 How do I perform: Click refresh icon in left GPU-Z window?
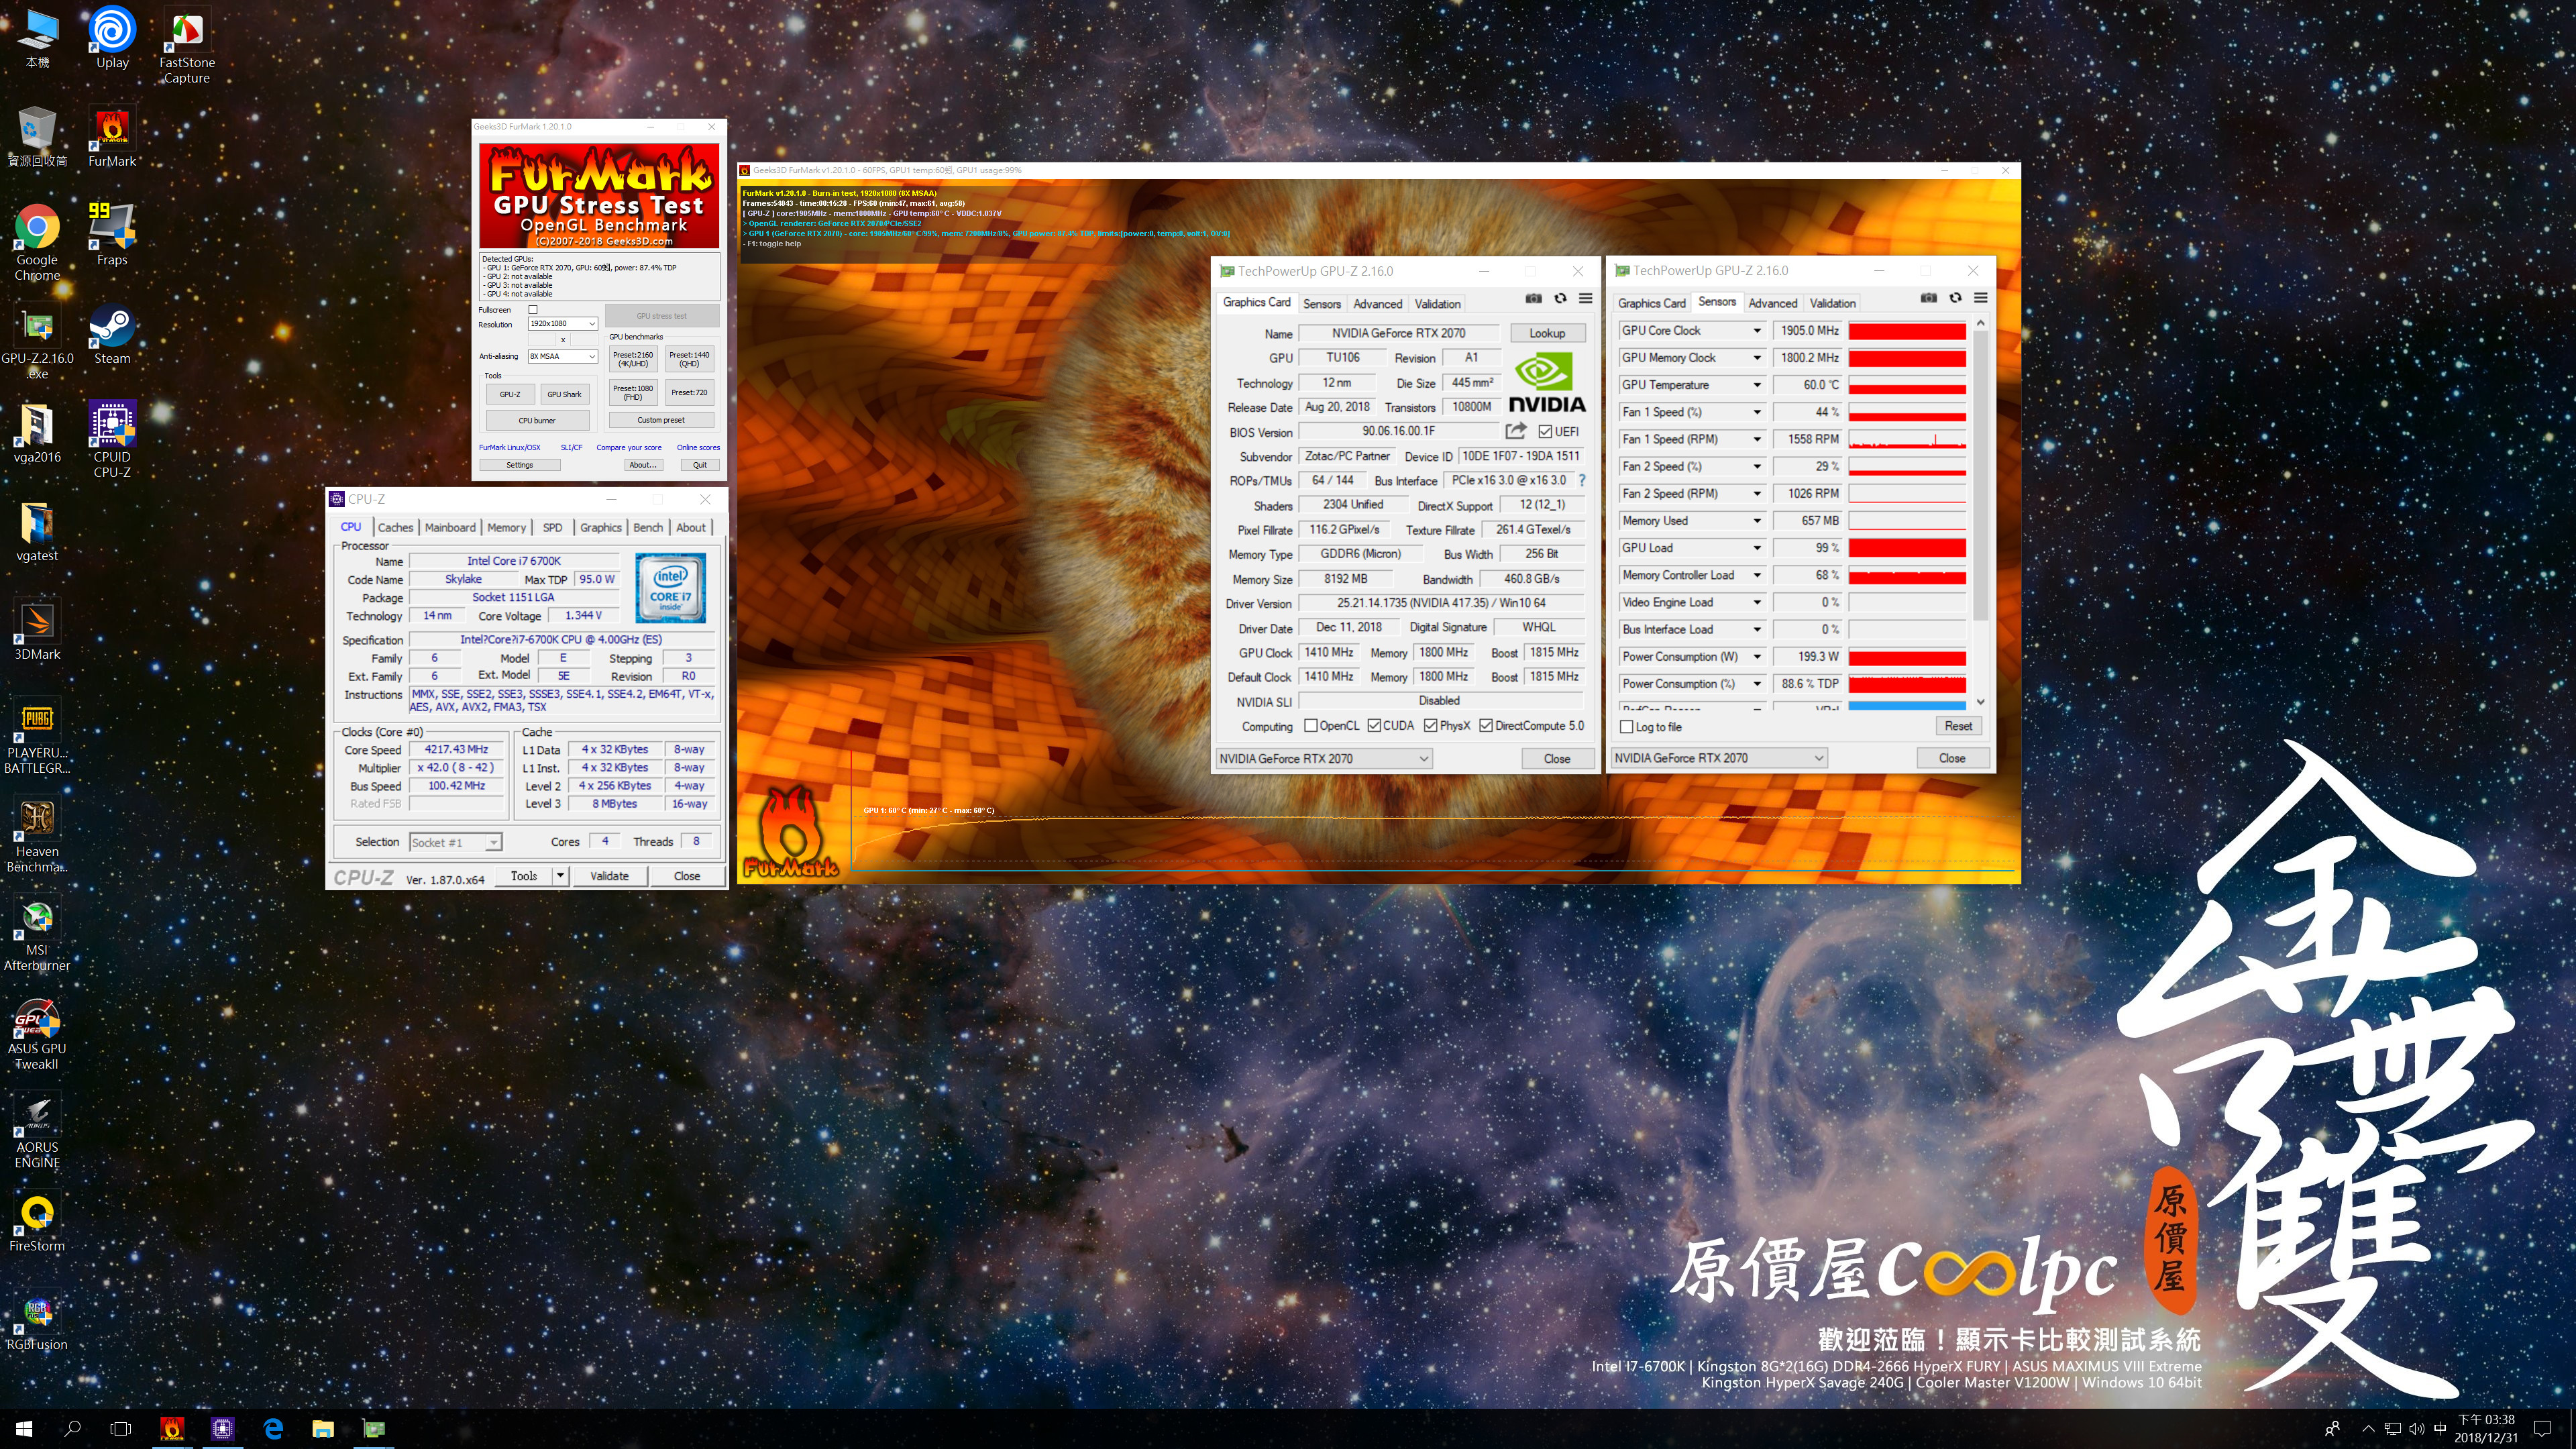point(1560,298)
